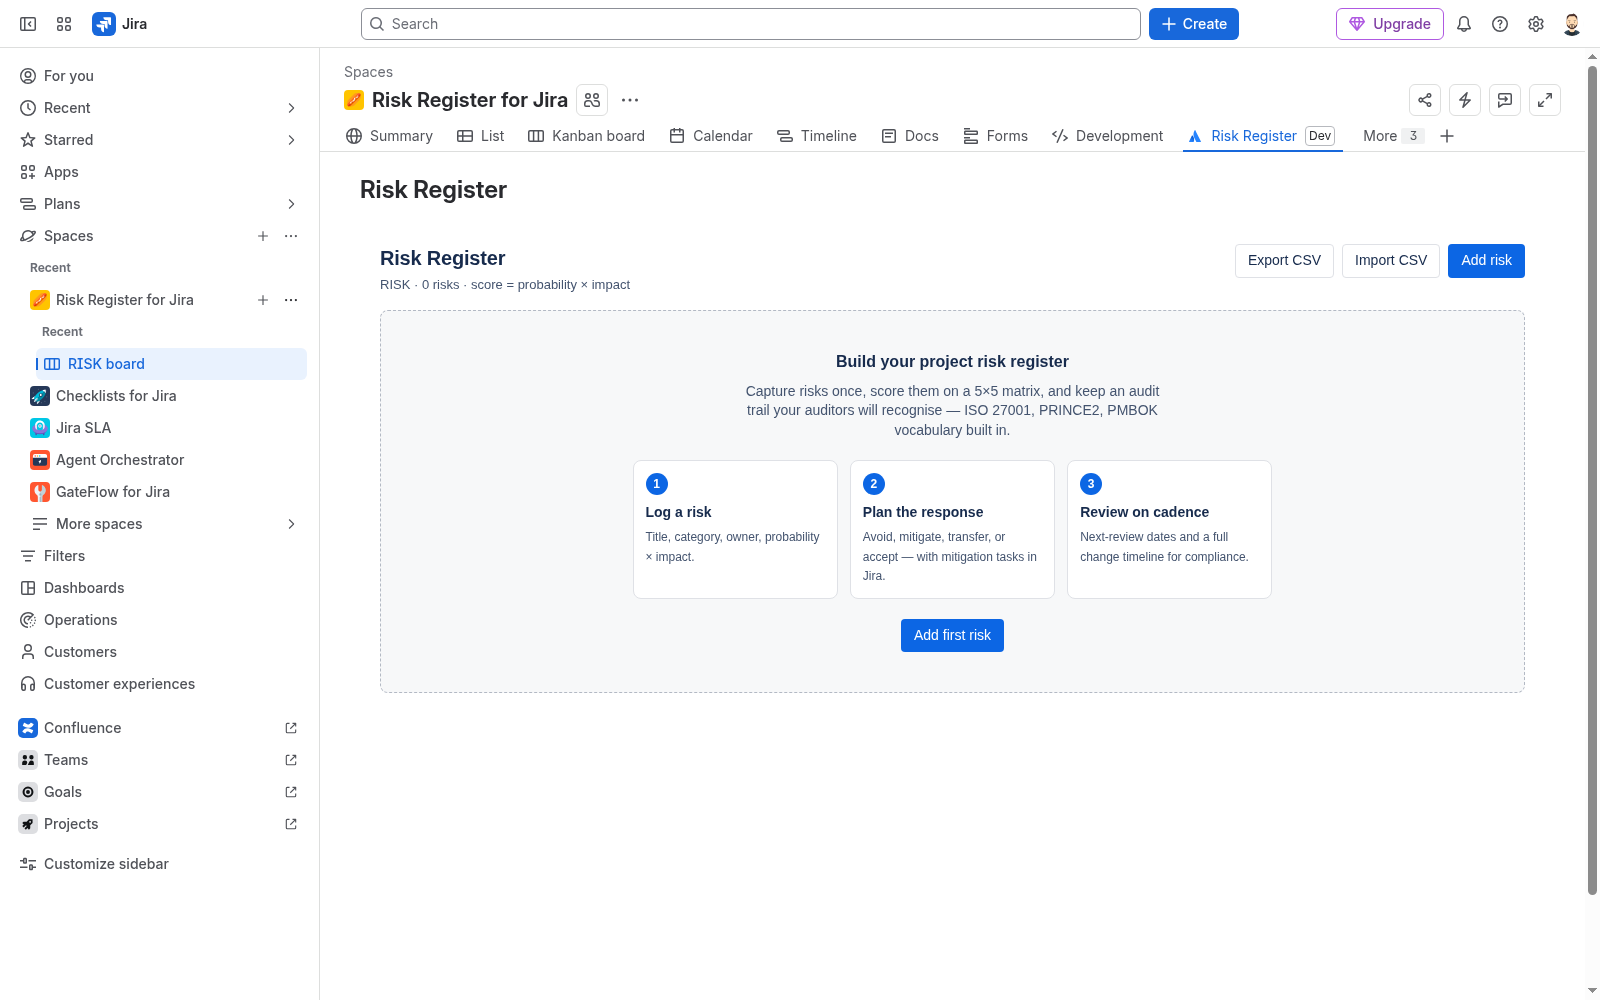Image resolution: width=1600 pixels, height=1000 pixels.
Task: Add a new tab with the plus icon
Action: click(x=1447, y=136)
